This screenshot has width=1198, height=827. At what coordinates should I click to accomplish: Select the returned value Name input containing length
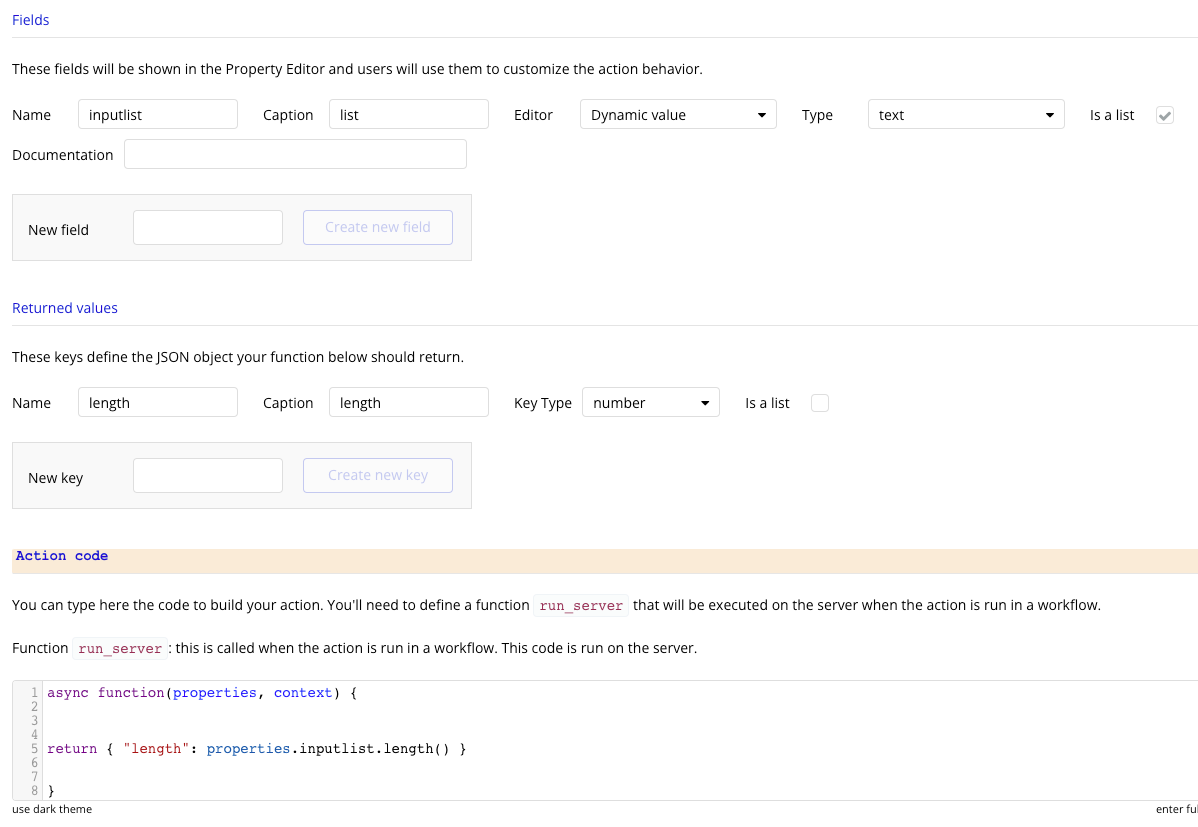click(158, 403)
